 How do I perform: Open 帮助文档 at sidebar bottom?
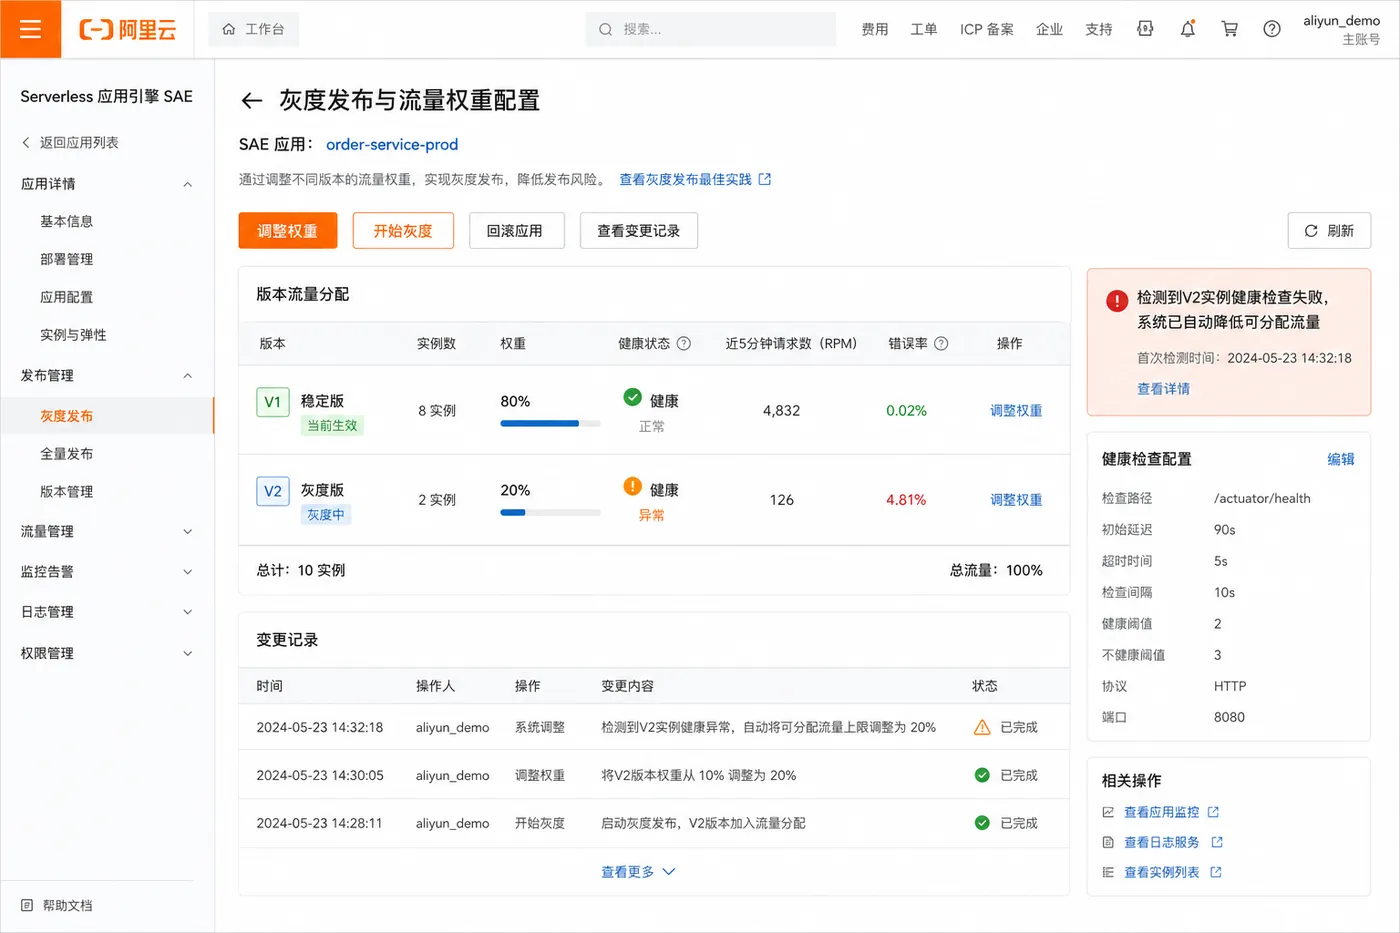58,905
